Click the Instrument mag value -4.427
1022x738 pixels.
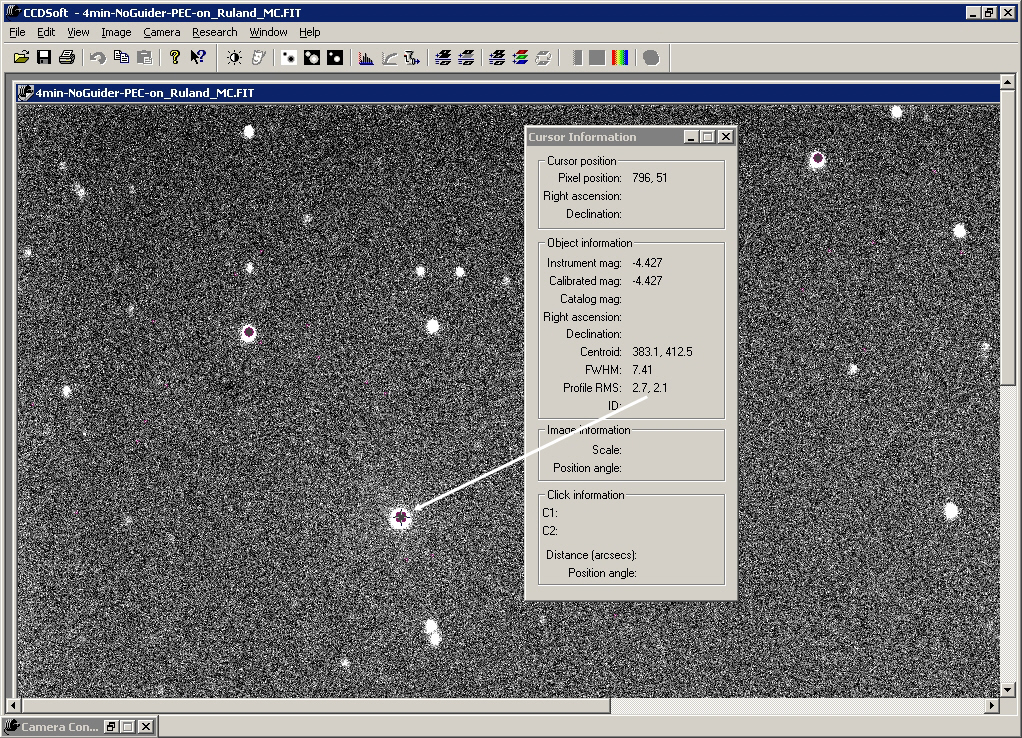pyautogui.click(x=647, y=263)
